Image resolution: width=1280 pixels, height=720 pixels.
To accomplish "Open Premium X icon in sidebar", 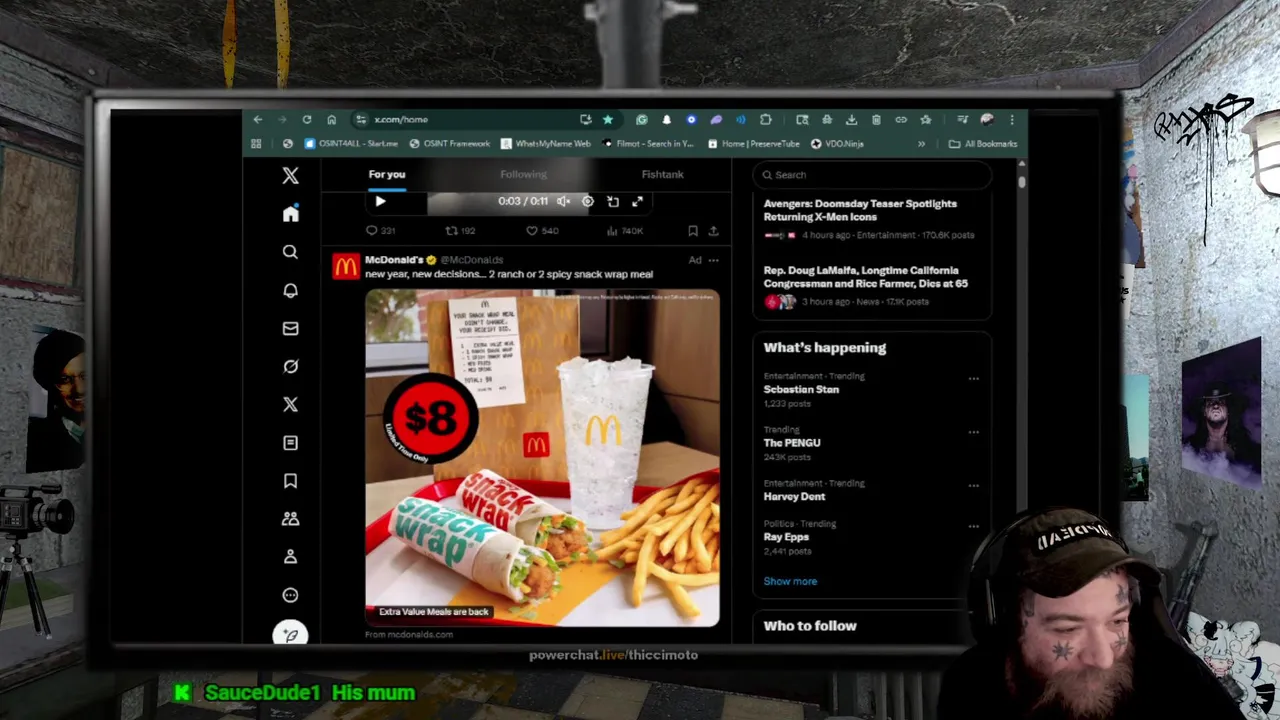I will pos(290,404).
